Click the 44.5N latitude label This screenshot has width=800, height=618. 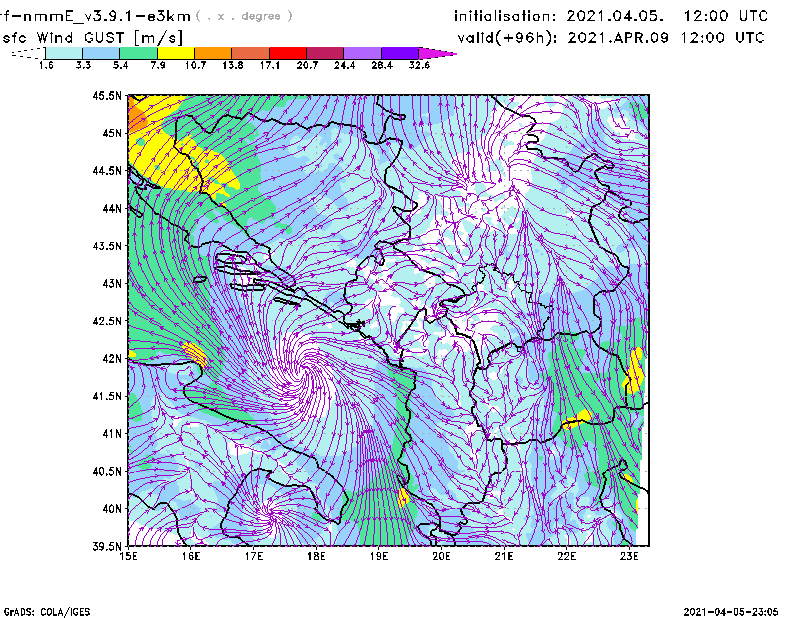(x=107, y=170)
